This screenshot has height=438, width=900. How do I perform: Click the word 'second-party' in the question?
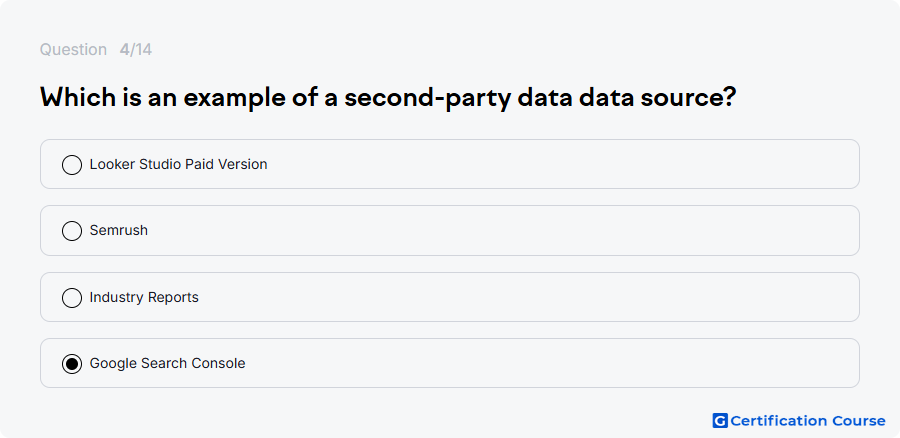[x=428, y=98]
